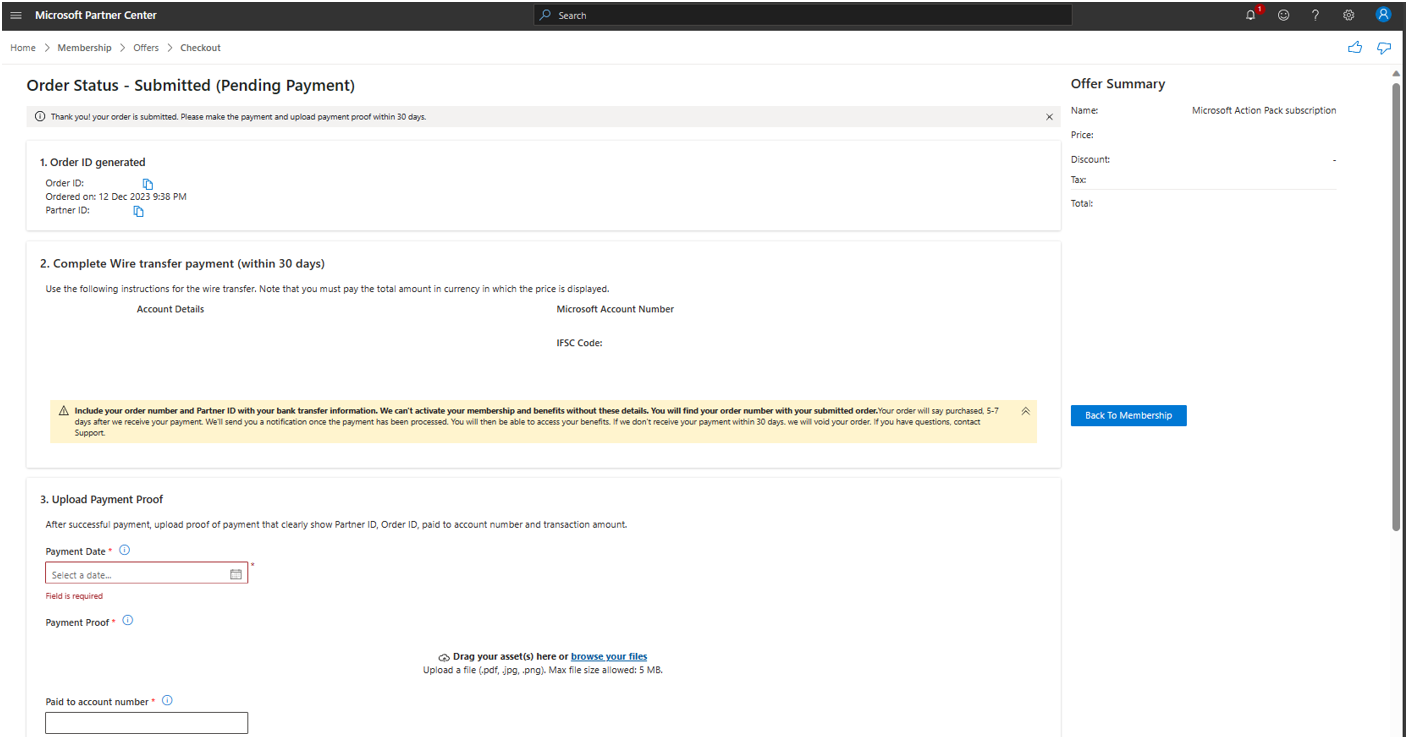
Task: Focus the Payment Date field
Action: [147, 573]
